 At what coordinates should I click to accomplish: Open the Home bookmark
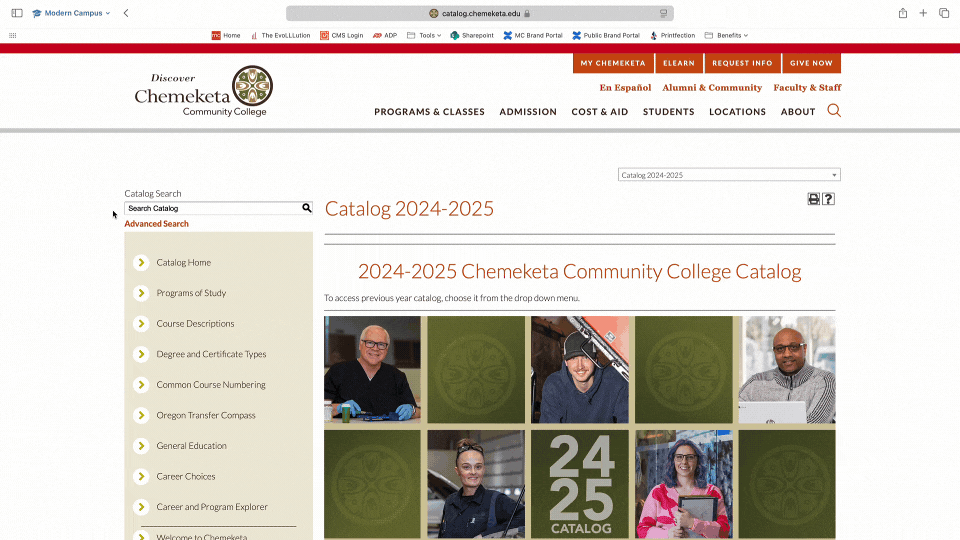[x=226, y=36]
